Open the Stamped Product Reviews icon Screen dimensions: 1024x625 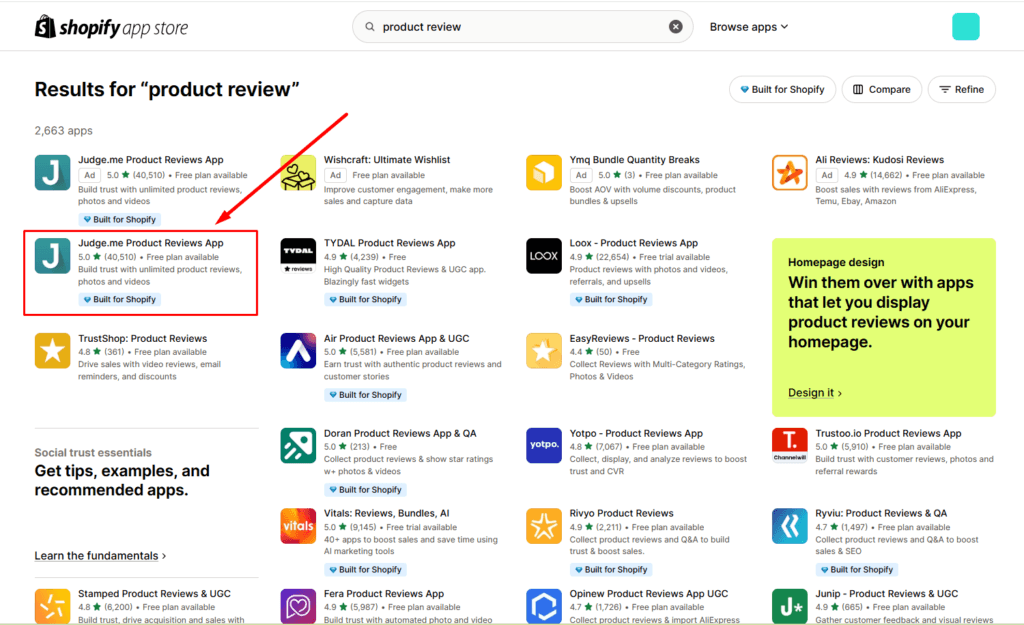click(x=52, y=606)
